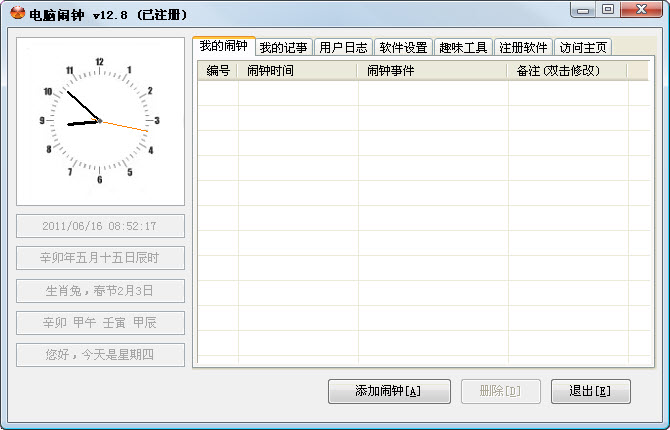The width and height of the screenshot is (670, 430).
Task: Click the app icon in title bar
Action: click(17, 14)
